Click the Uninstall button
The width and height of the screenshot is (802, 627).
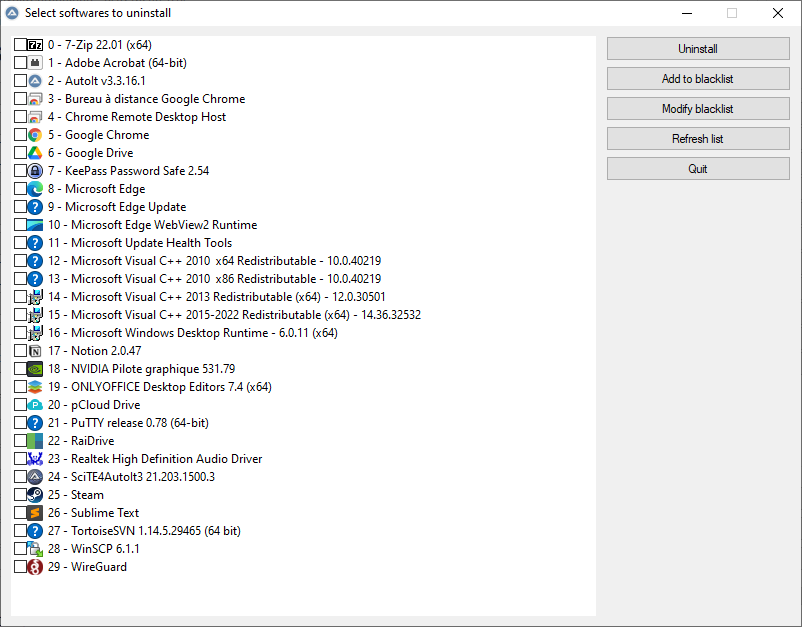coord(698,49)
